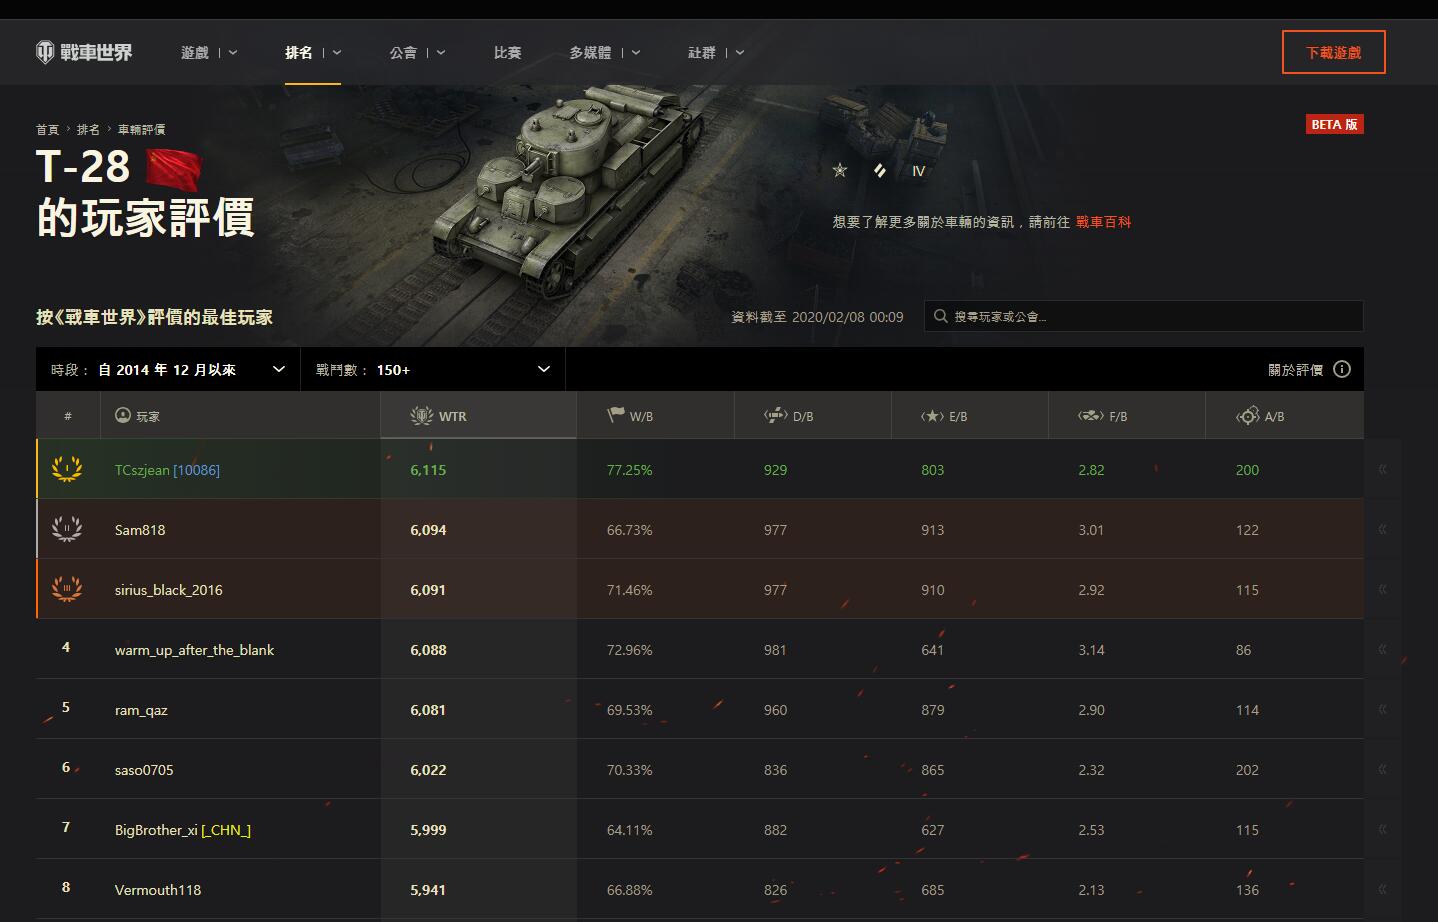Open player Sam818 profile
Viewport: 1438px width, 922px height.
click(140, 530)
